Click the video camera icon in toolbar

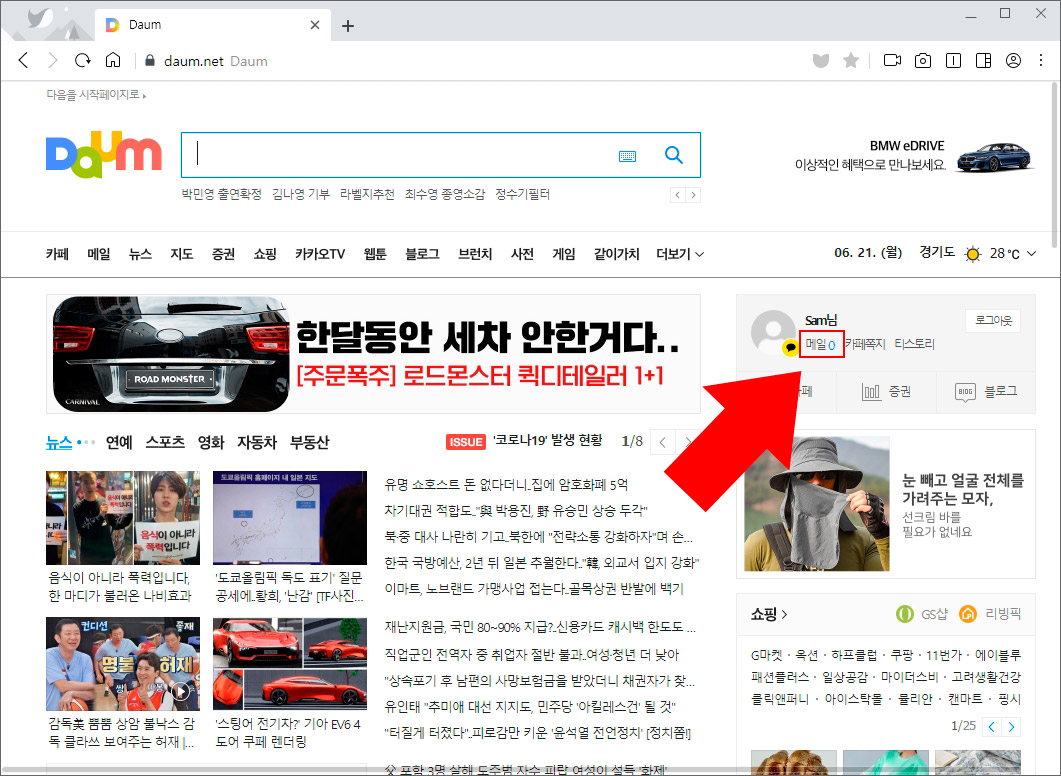[x=893, y=61]
